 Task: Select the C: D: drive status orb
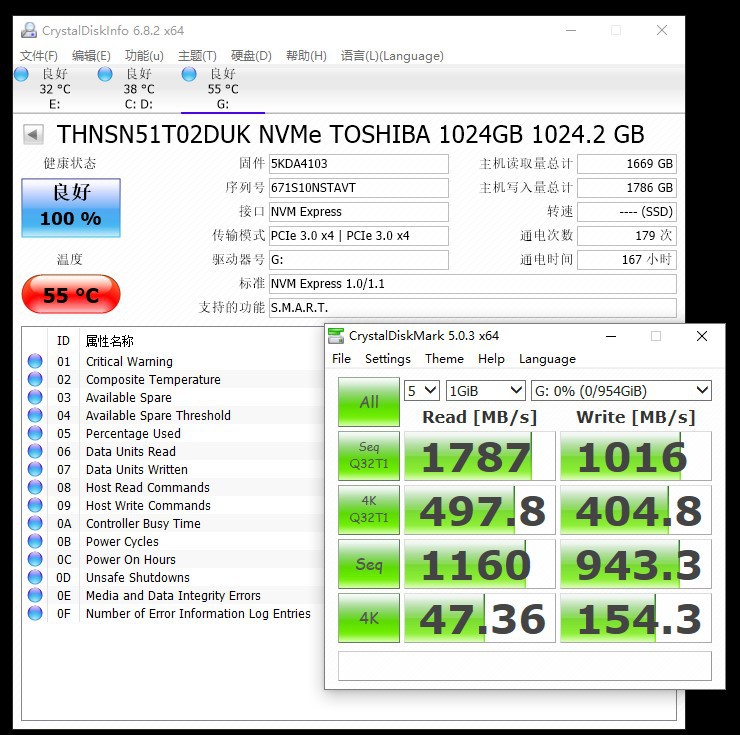tap(105, 74)
